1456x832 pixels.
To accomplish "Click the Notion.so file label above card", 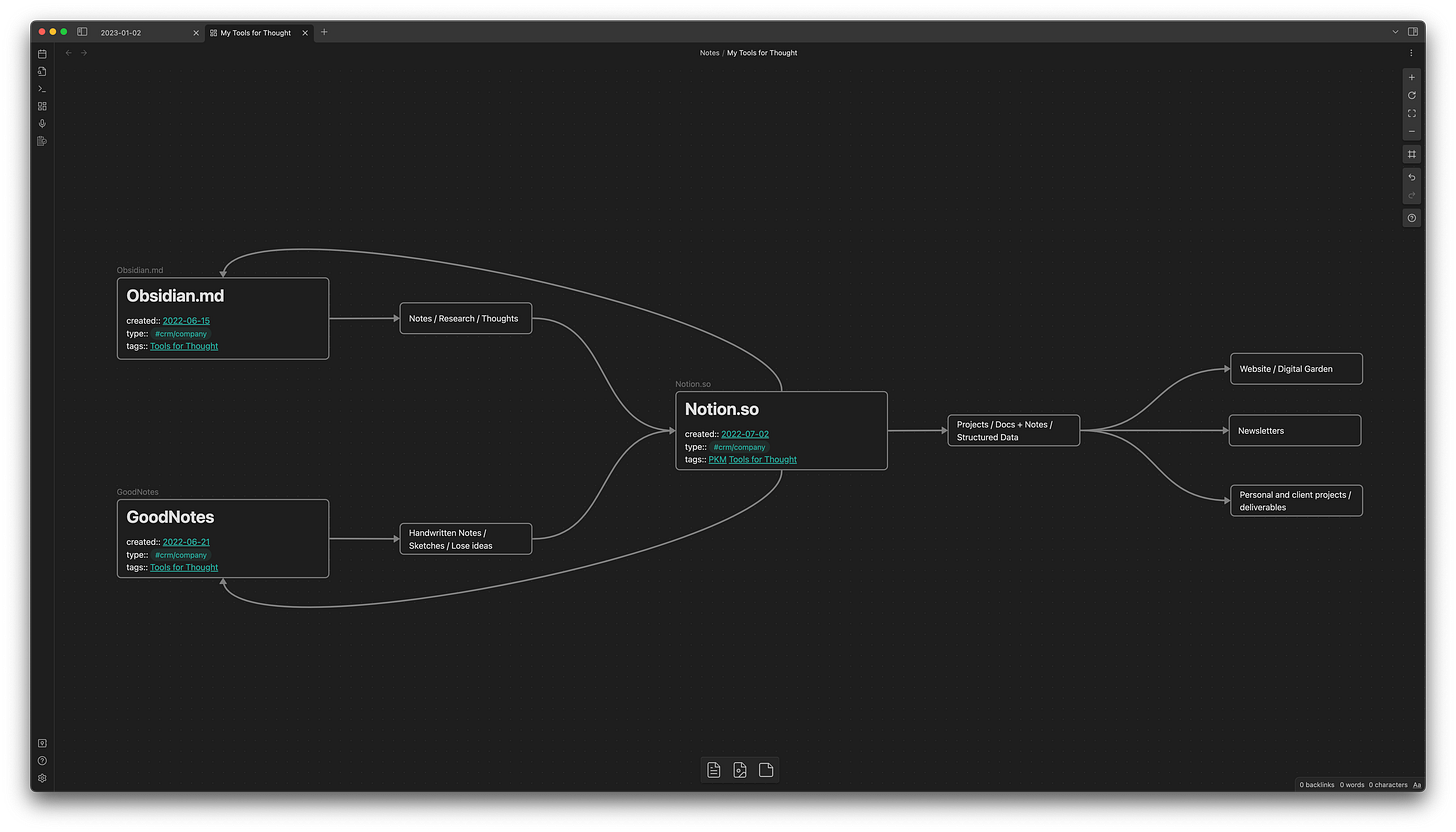I will (x=693, y=384).
